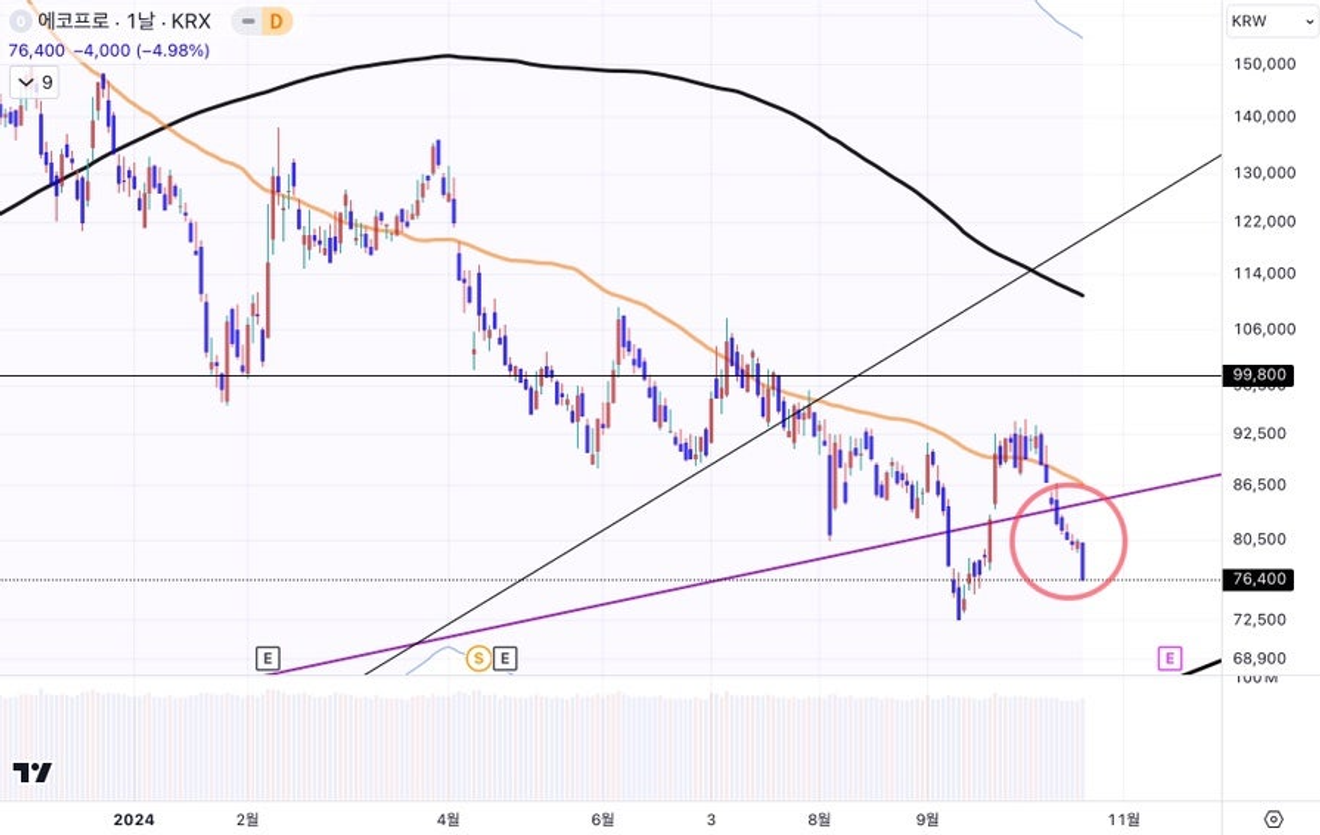Click the 99,800 horizontal line price label
This screenshot has width=1320, height=835.
pos(1258,376)
